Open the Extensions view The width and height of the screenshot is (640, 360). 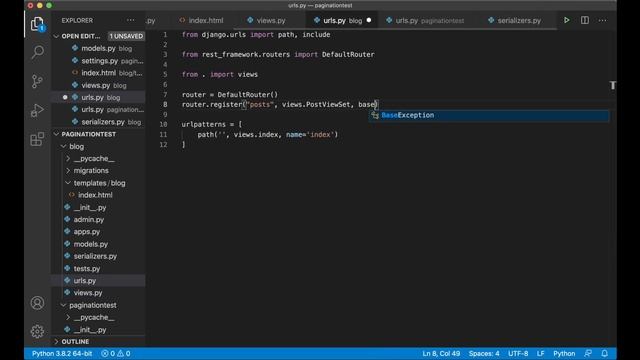point(37,139)
